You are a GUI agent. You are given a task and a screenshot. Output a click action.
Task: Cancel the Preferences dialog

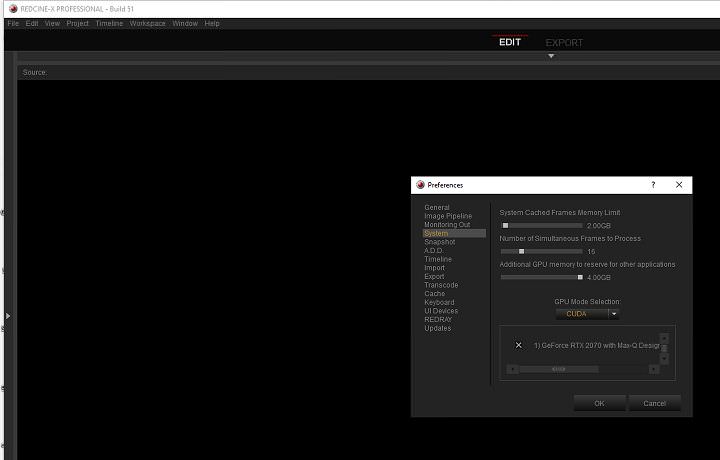654,404
